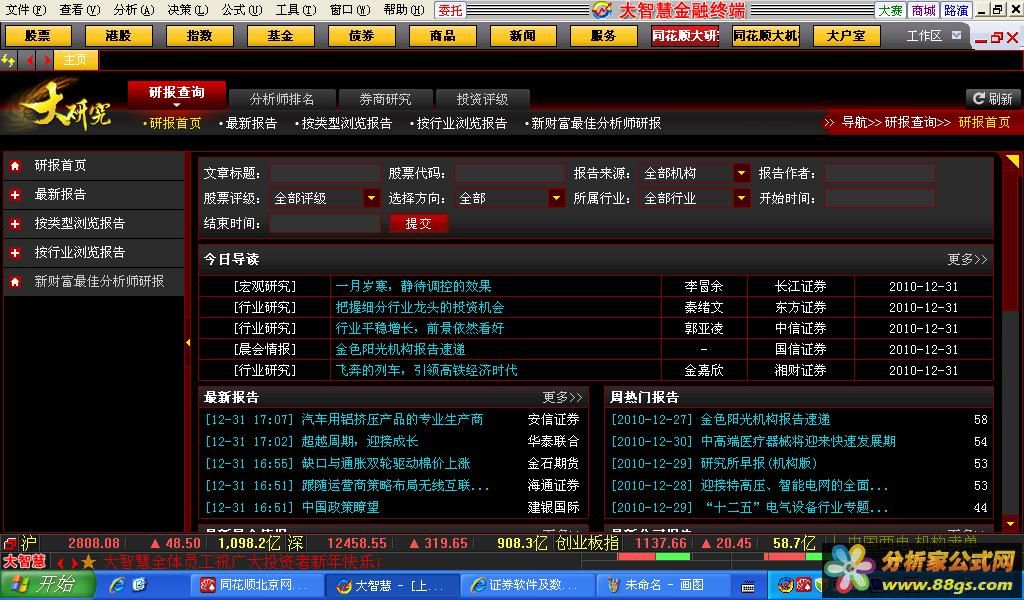Click the 大赛 button at top right

pyautogui.click(x=891, y=10)
